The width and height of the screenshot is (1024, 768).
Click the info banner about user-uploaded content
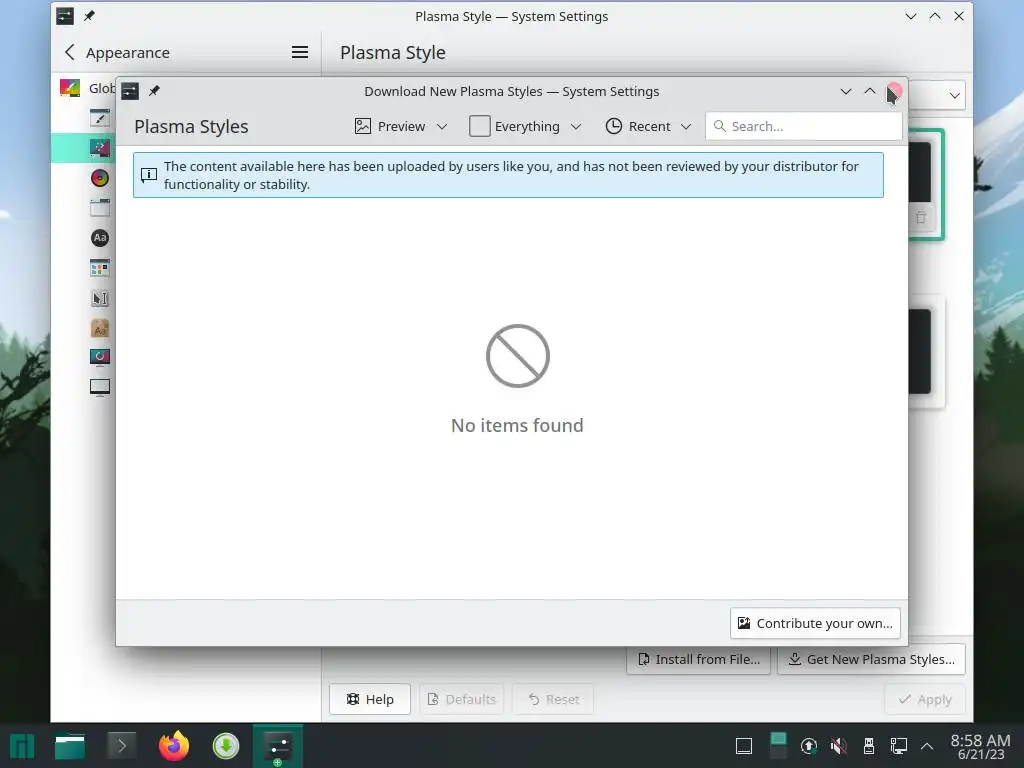(508, 175)
